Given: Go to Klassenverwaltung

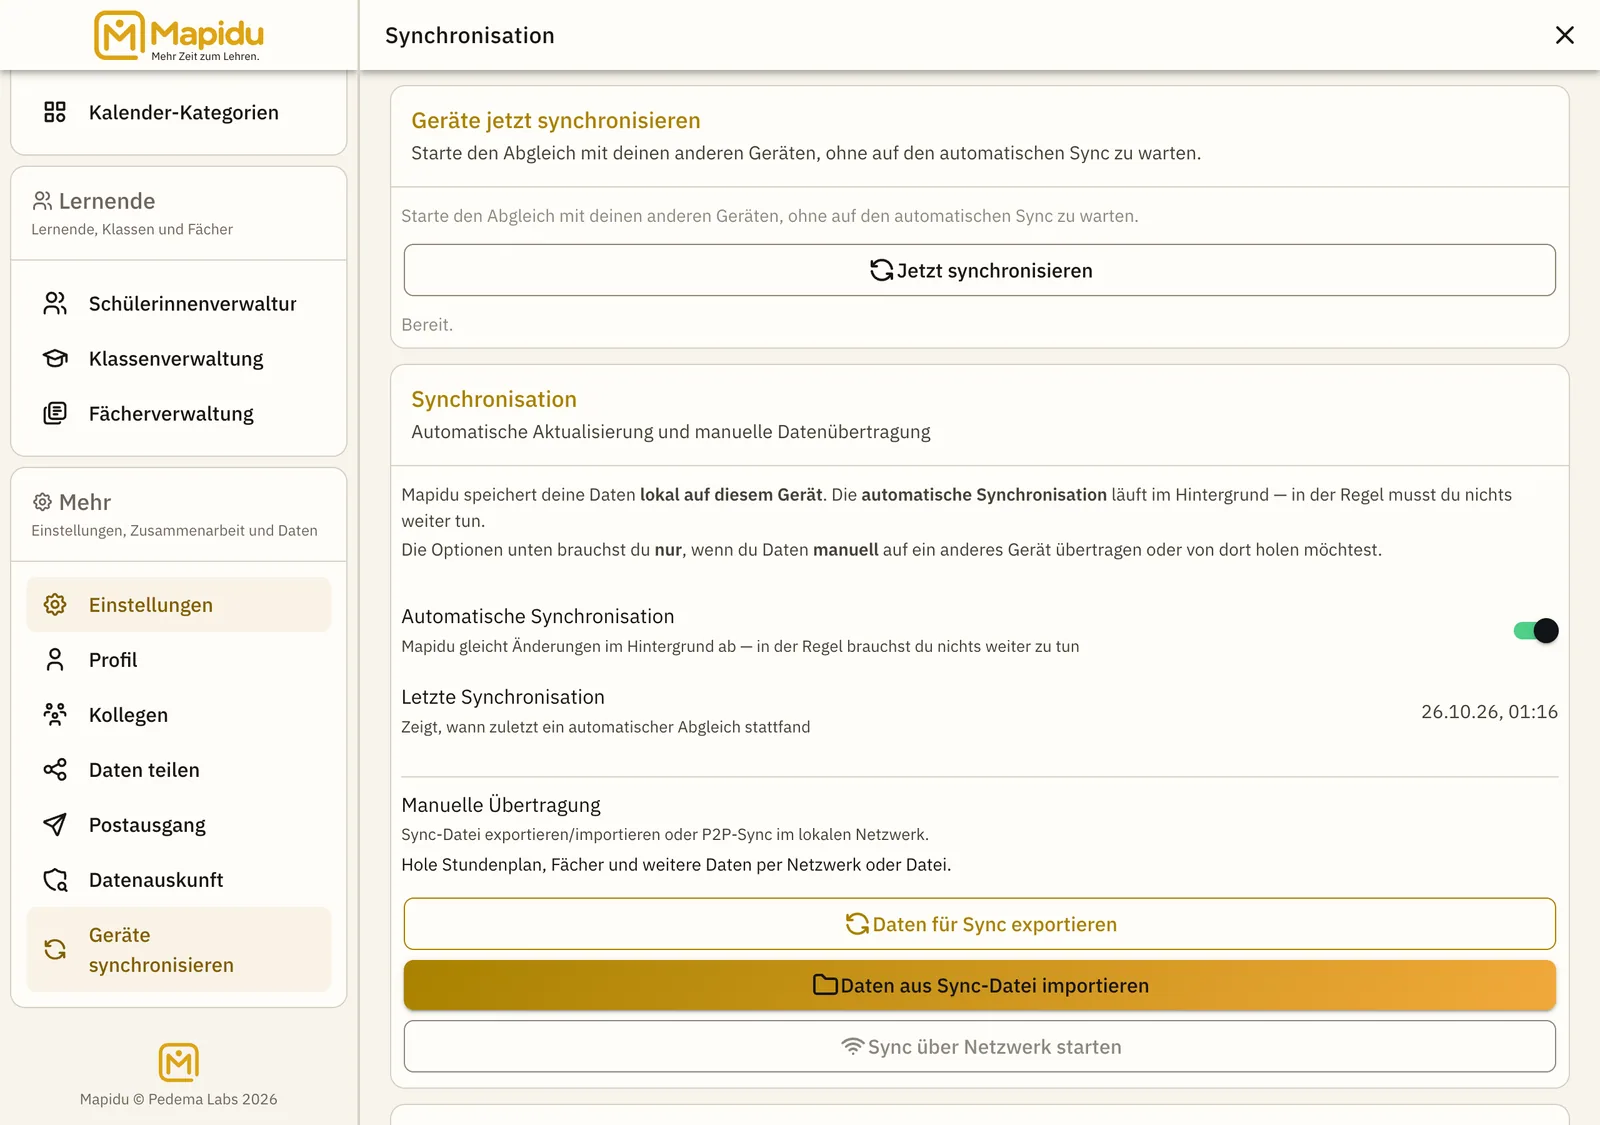Looking at the screenshot, I should coord(179,358).
